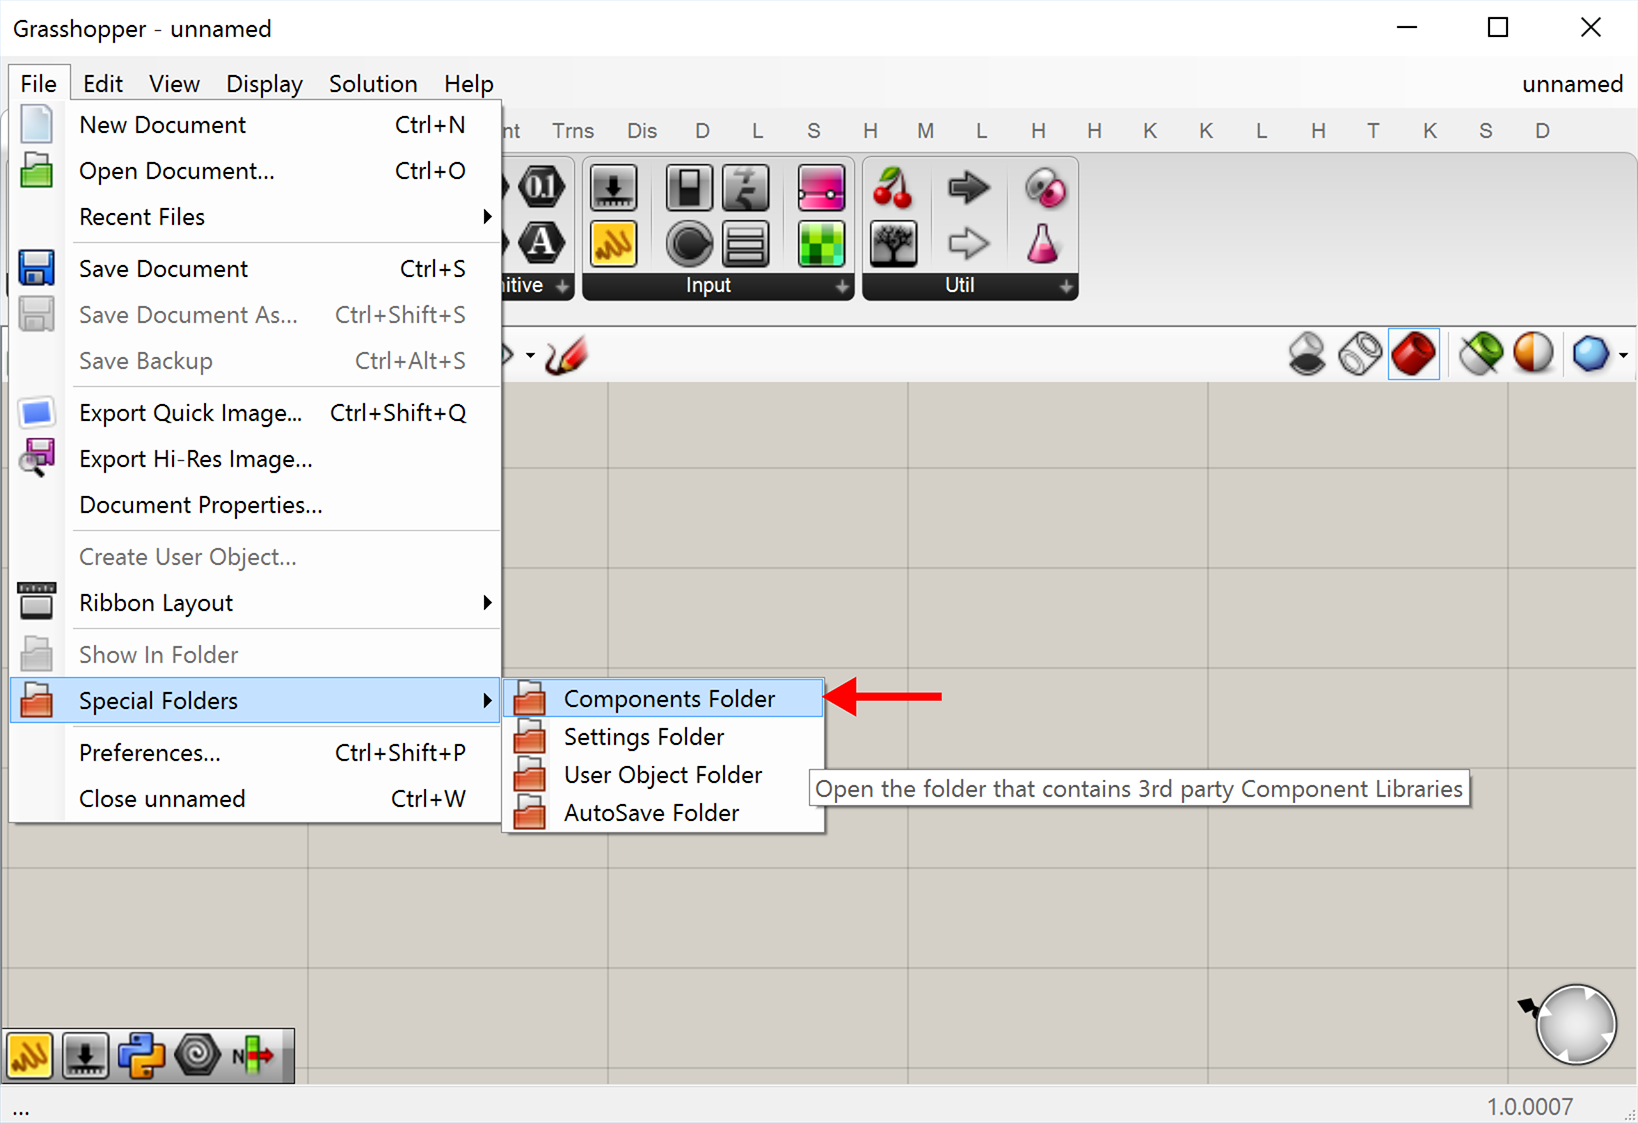This screenshot has height=1123, width=1638.
Task: Click the unnamed document label at top right
Action: (1572, 84)
